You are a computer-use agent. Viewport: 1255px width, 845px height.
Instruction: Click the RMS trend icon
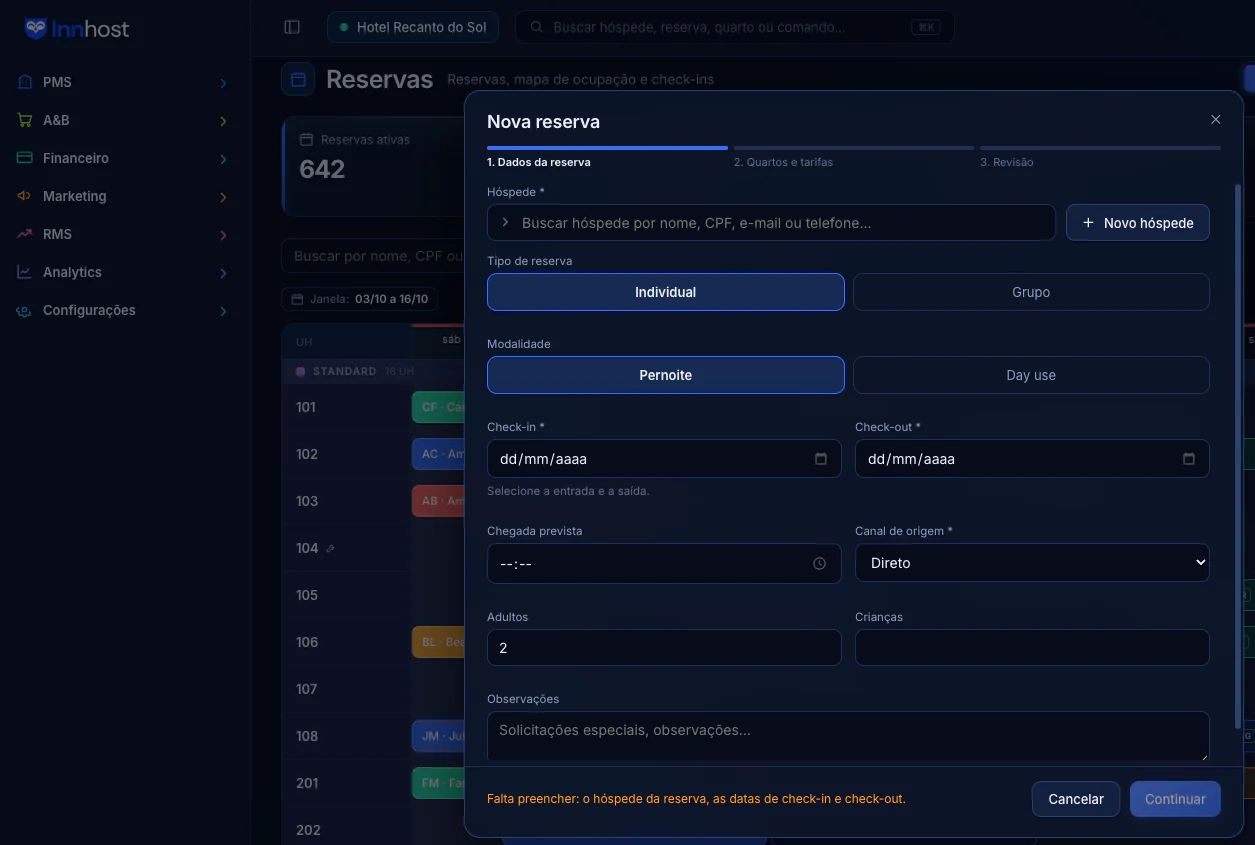25,234
